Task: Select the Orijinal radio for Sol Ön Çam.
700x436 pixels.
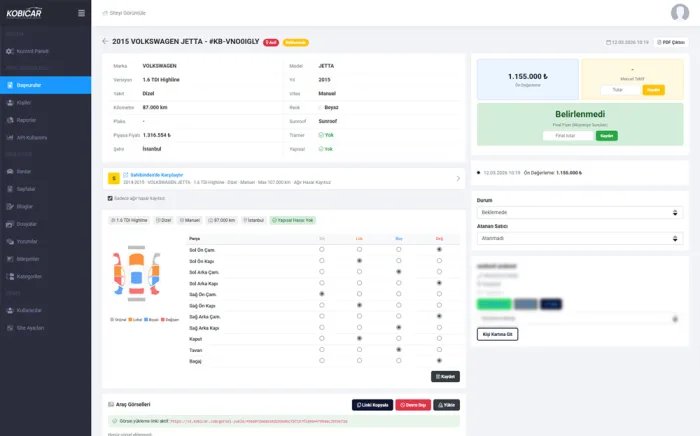Action: 321,249
